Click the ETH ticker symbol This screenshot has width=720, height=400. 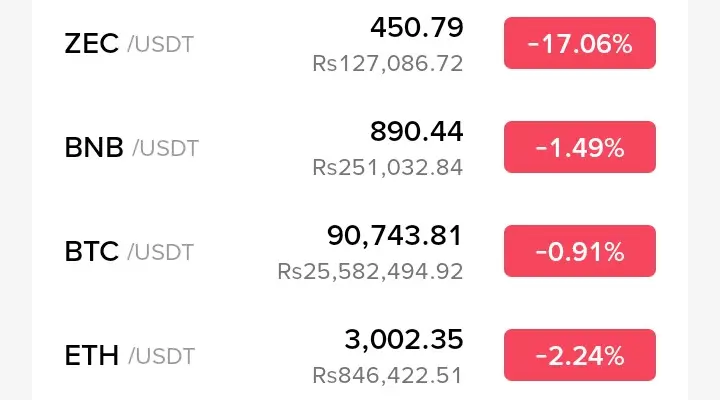[92, 355]
